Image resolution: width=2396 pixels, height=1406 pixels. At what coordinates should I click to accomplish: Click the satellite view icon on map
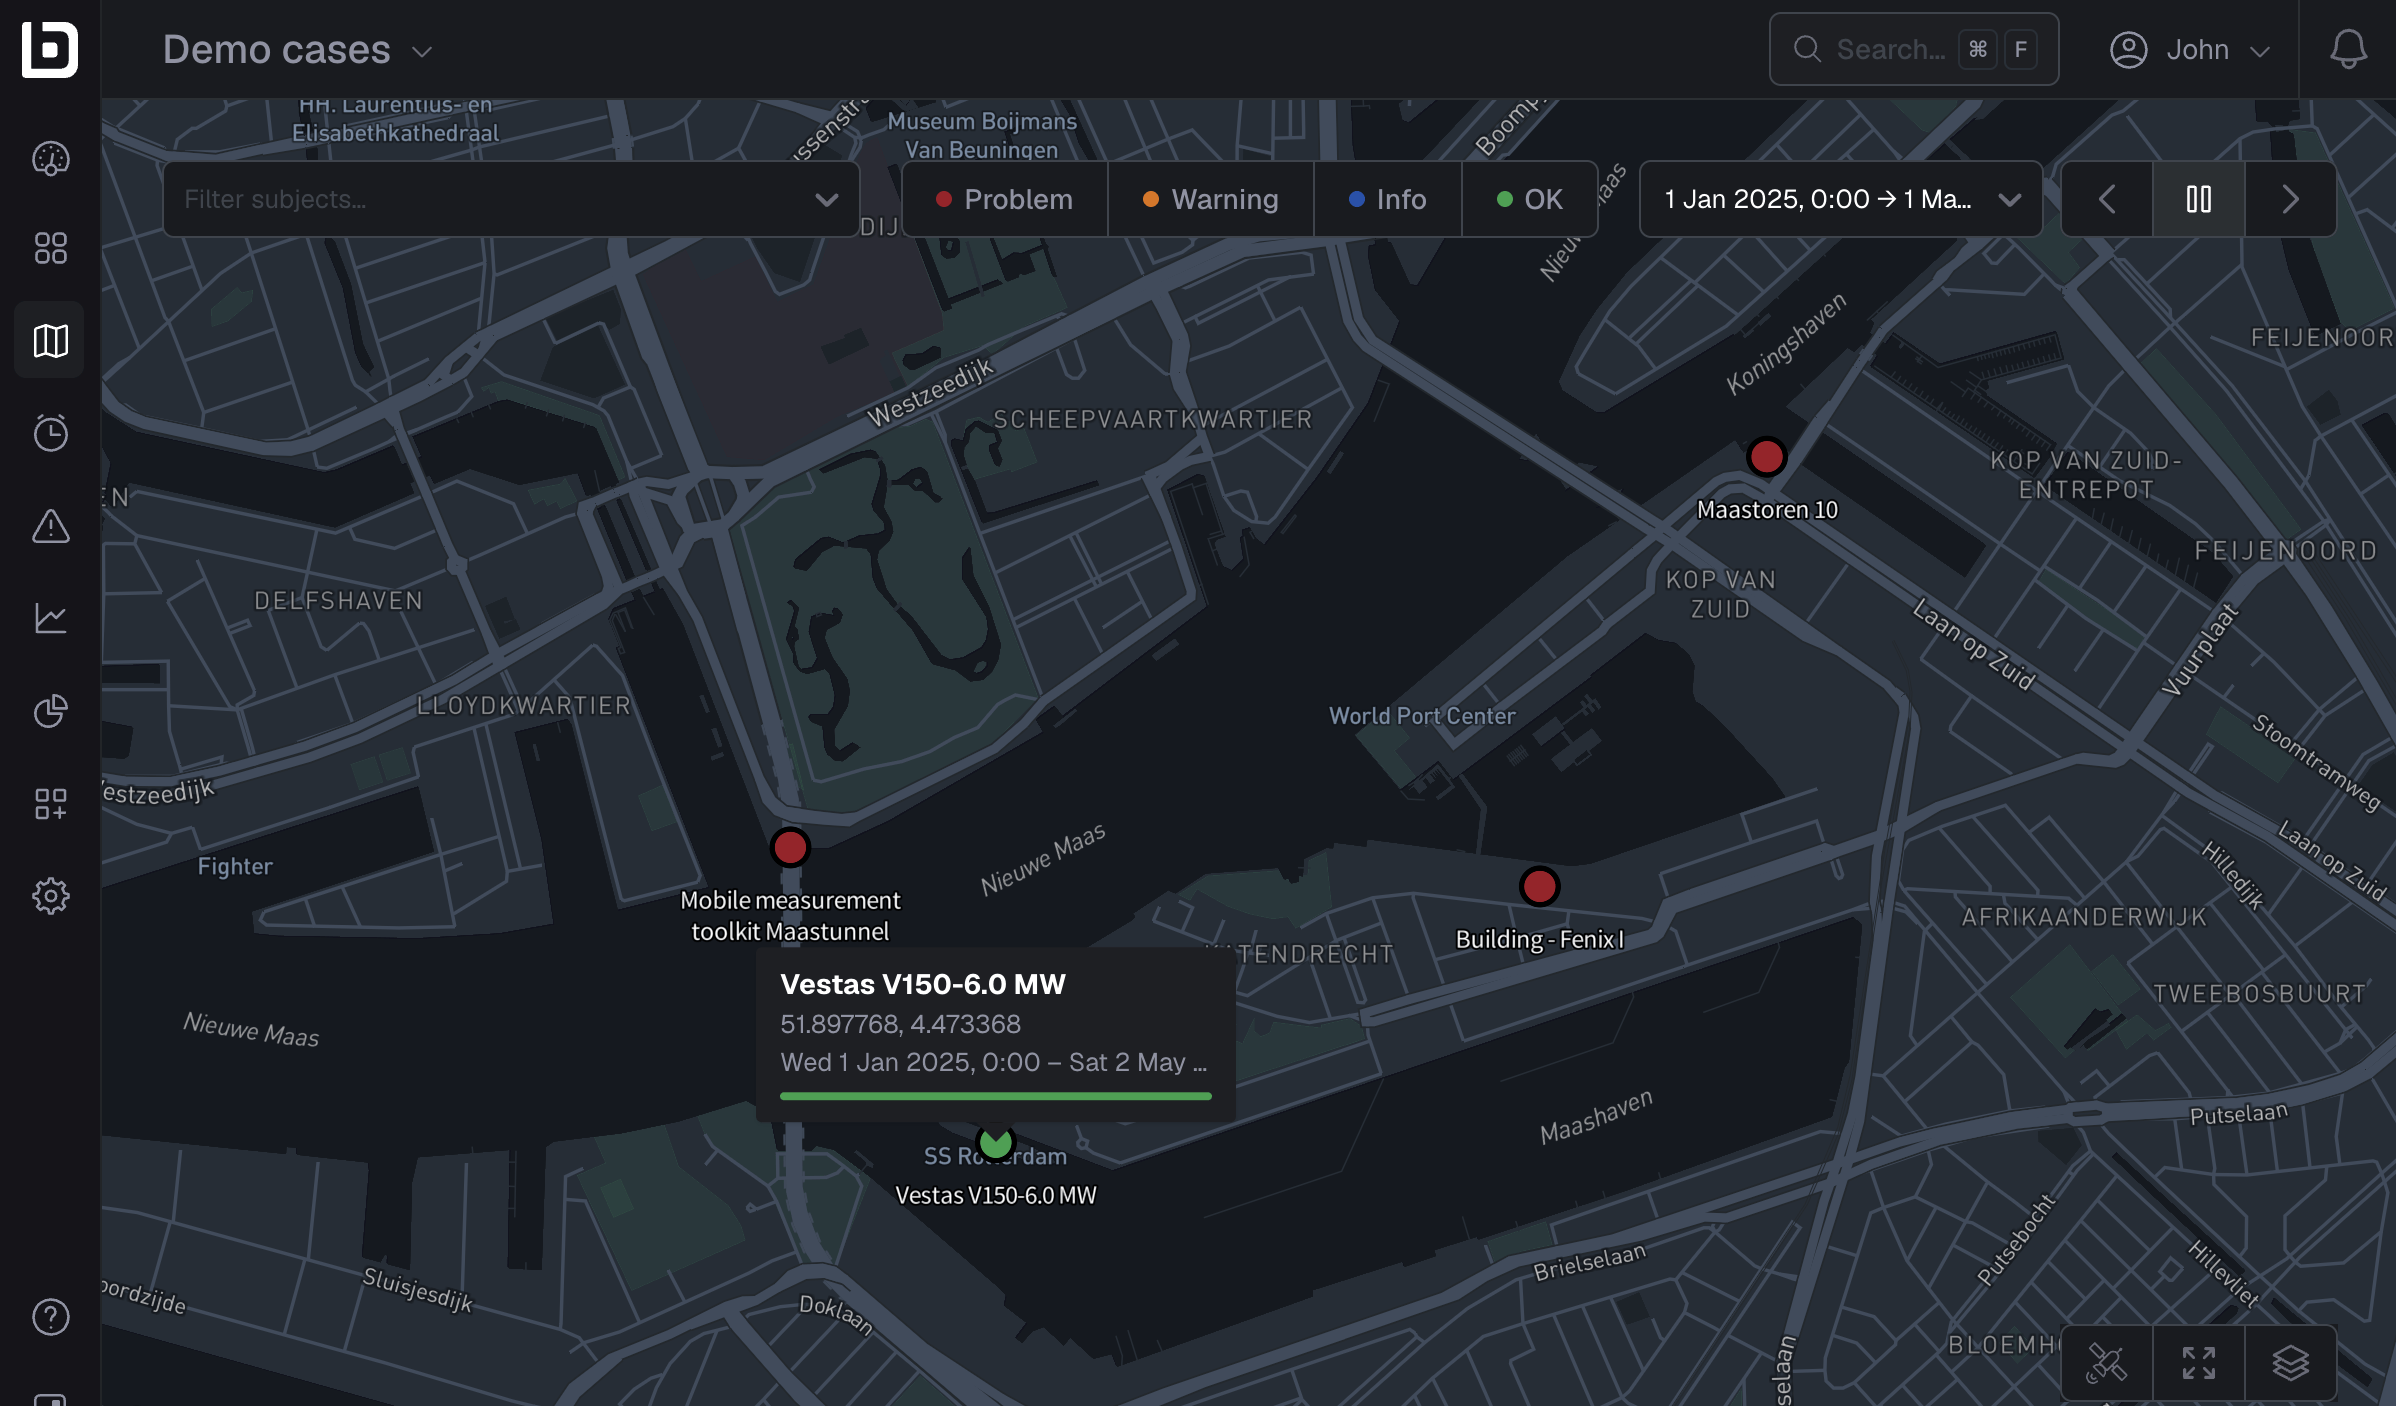[2107, 1363]
